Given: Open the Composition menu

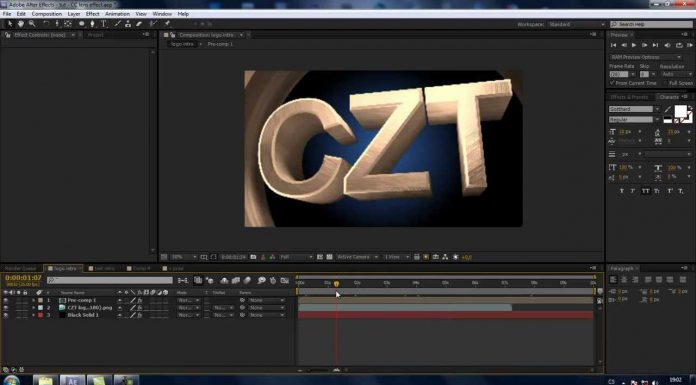Looking at the screenshot, I should click(x=47, y=14).
